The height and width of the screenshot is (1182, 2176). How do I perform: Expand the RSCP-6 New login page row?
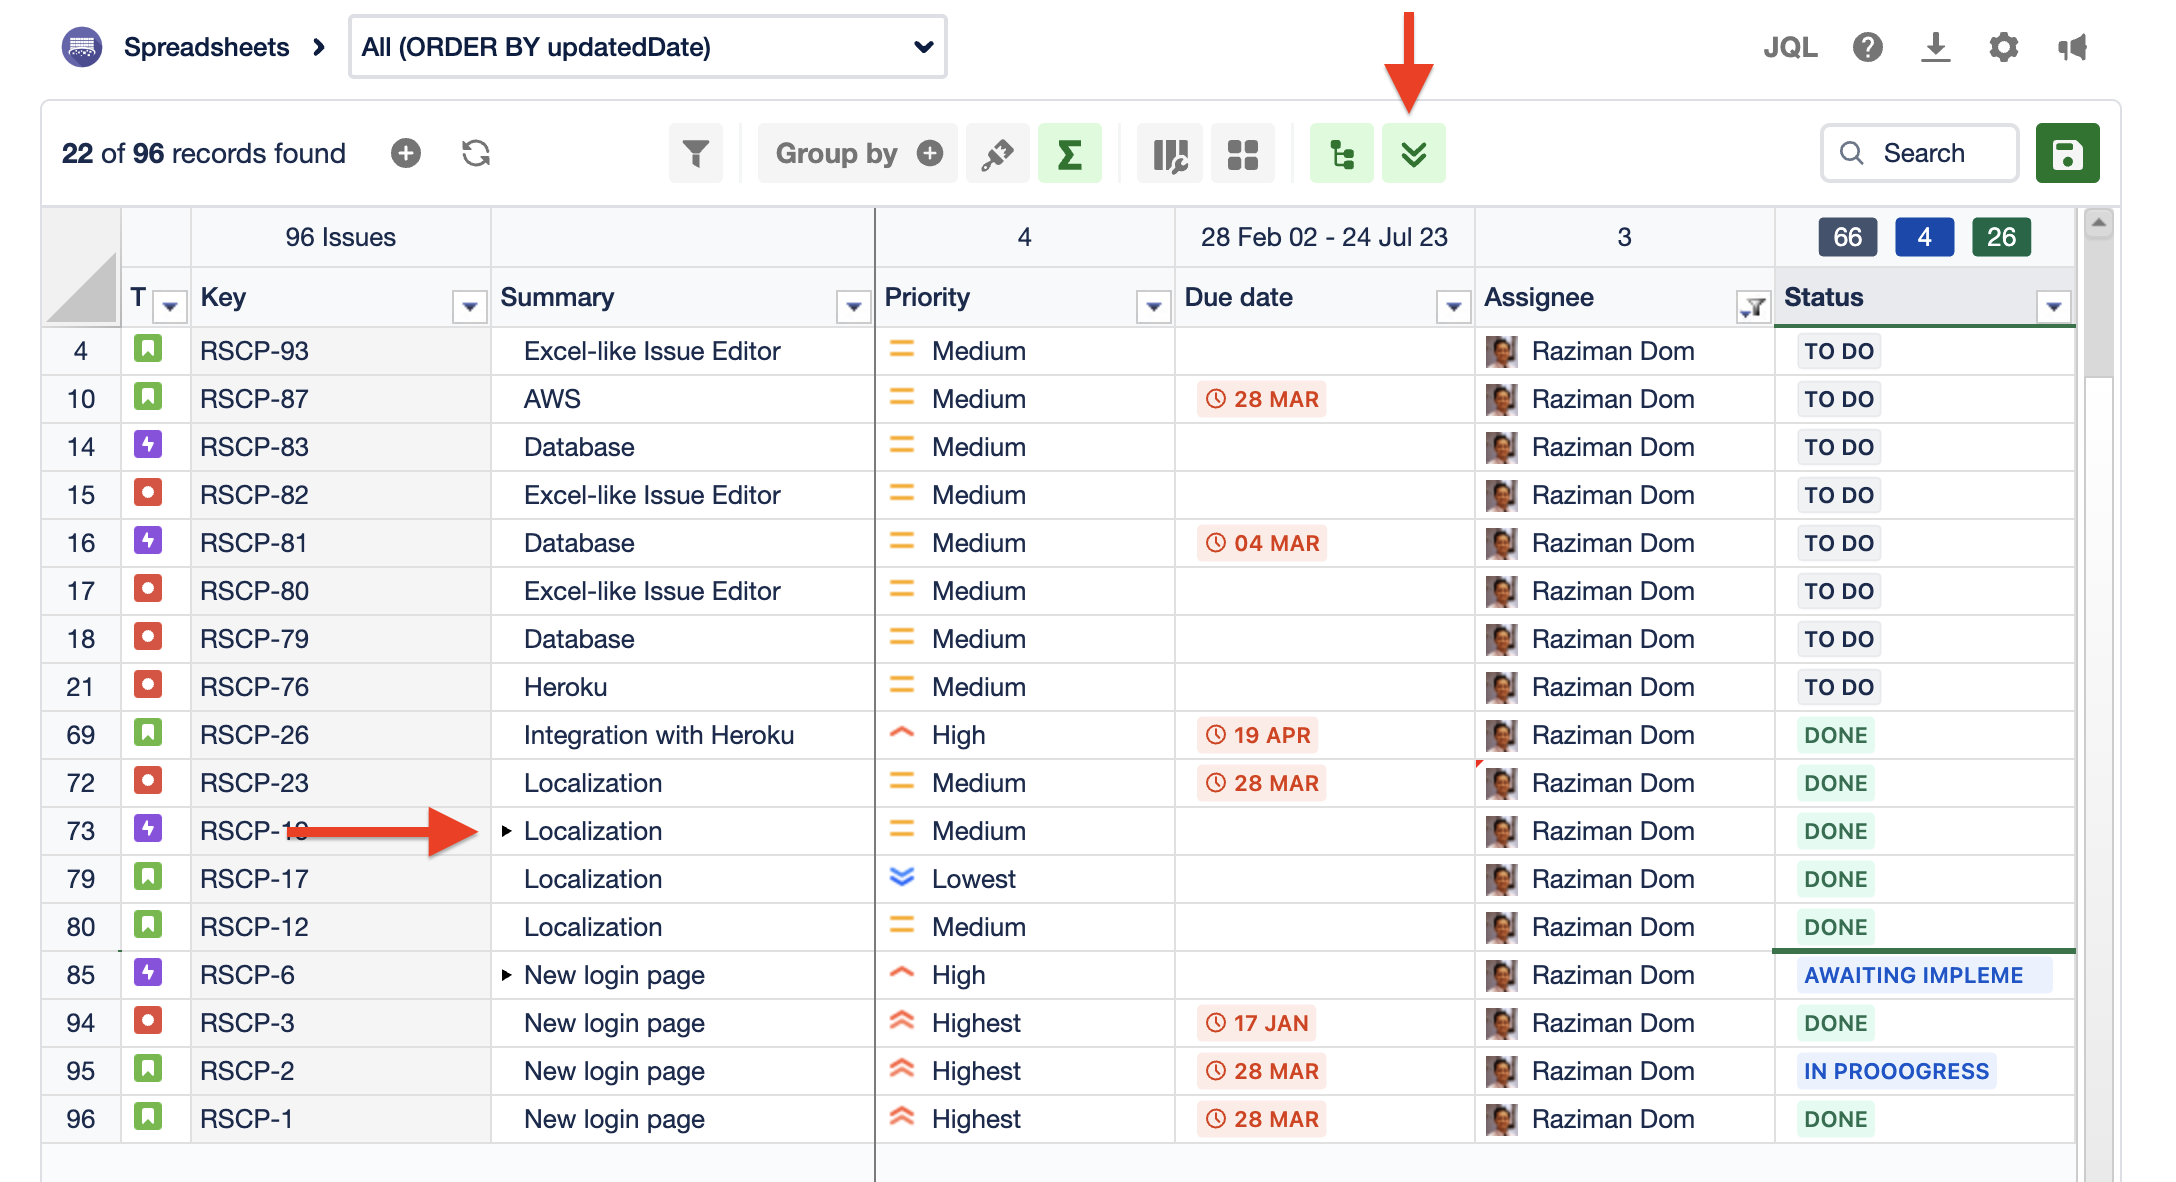click(506, 975)
